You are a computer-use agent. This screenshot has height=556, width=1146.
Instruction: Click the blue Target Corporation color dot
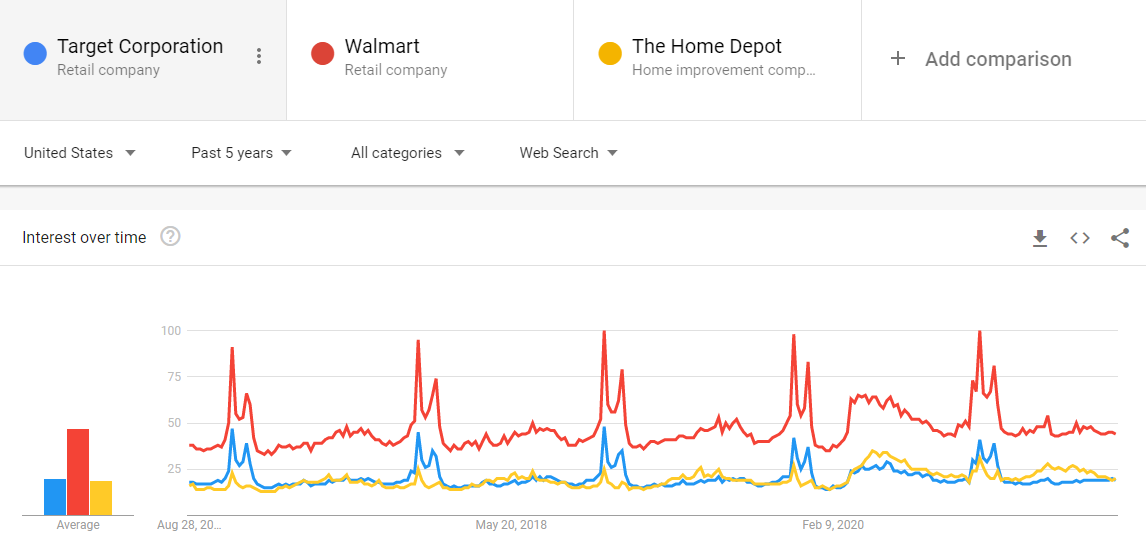[35, 53]
